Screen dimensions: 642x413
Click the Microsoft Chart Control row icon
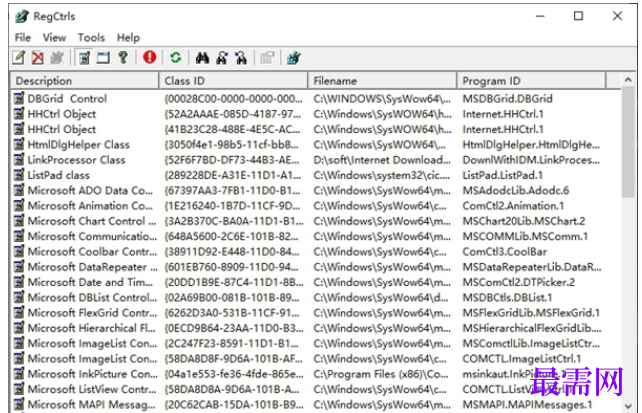19,221
